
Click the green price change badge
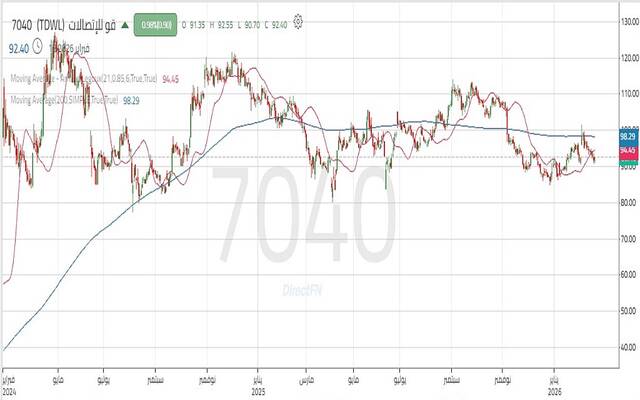click(x=155, y=21)
